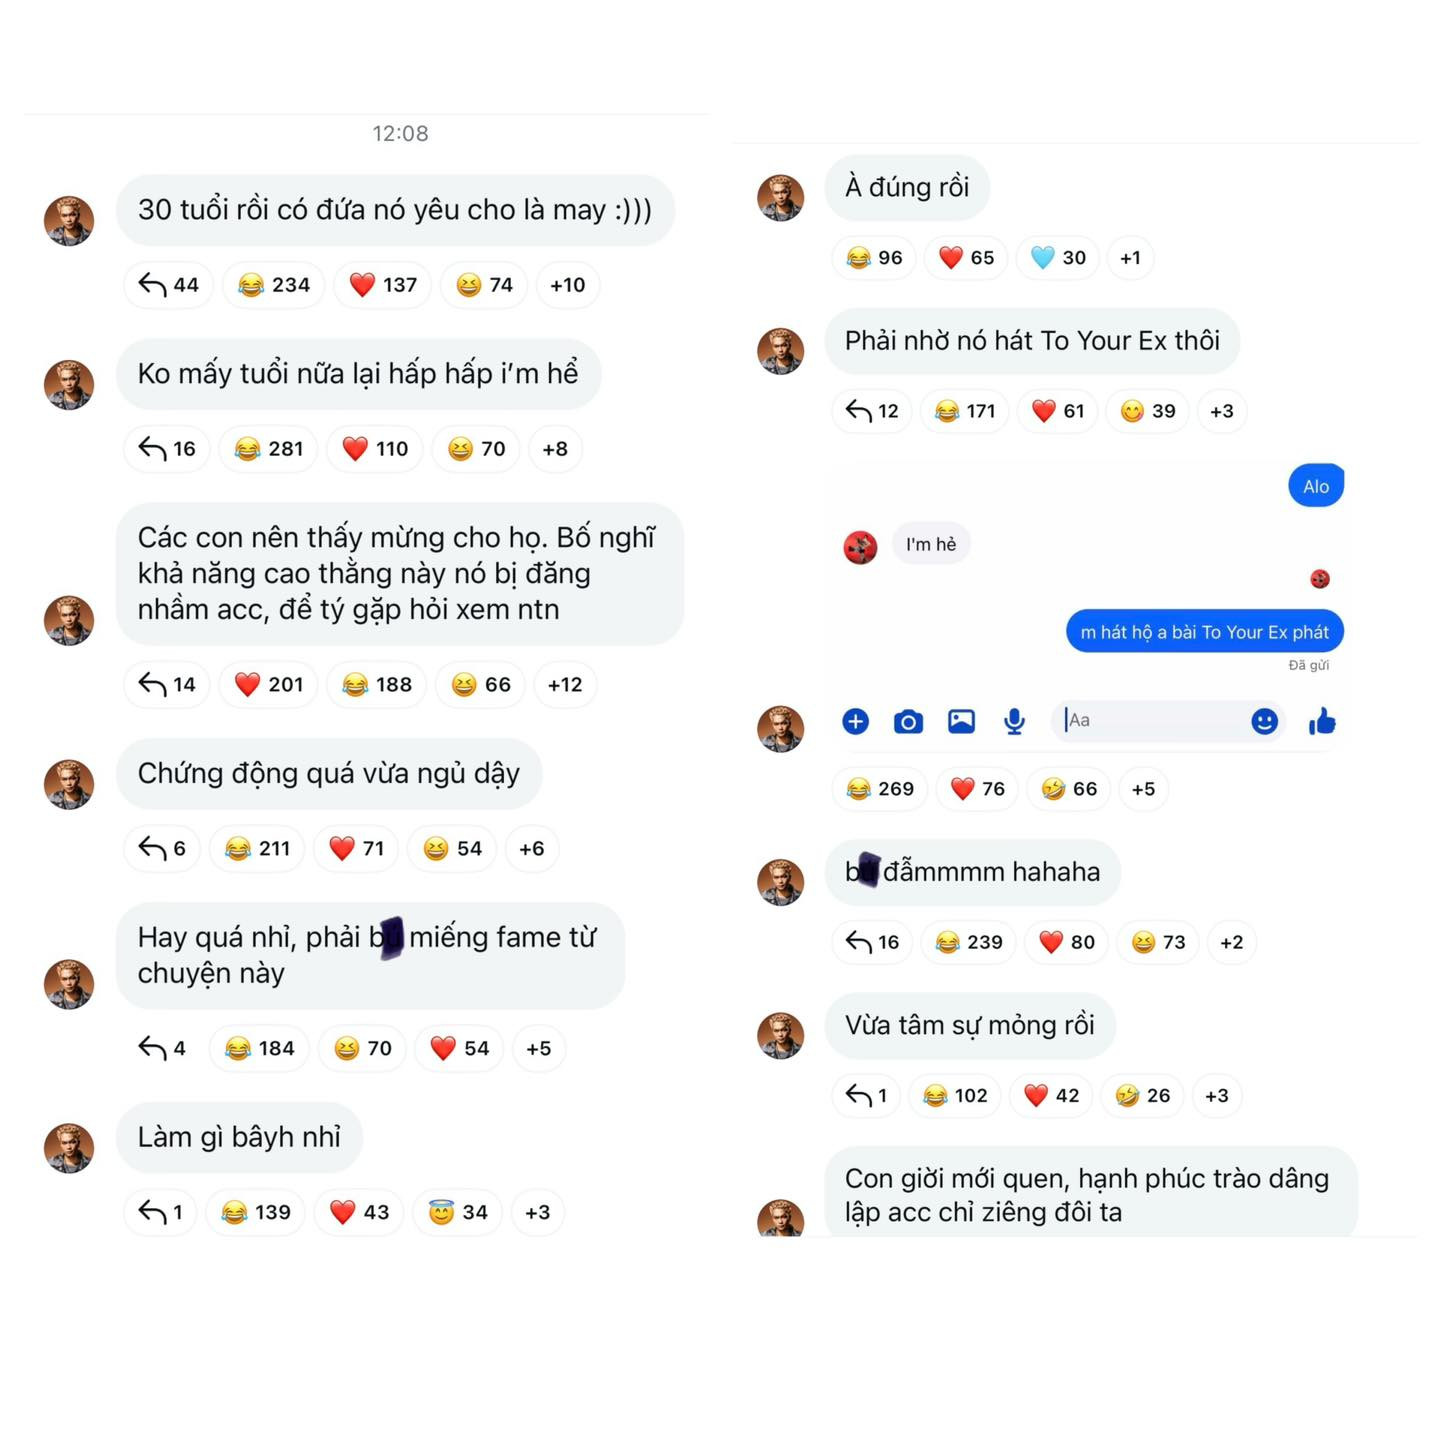Image resolution: width=1440 pixels, height=1440 pixels.
Task: Expand the +10 more reactions pill
Action: click(x=567, y=285)
